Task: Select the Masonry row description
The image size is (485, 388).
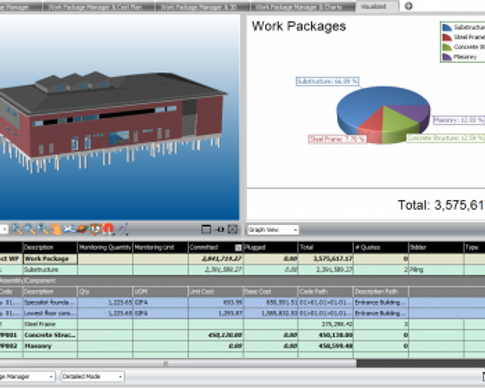Action: (x=50, y=346)
